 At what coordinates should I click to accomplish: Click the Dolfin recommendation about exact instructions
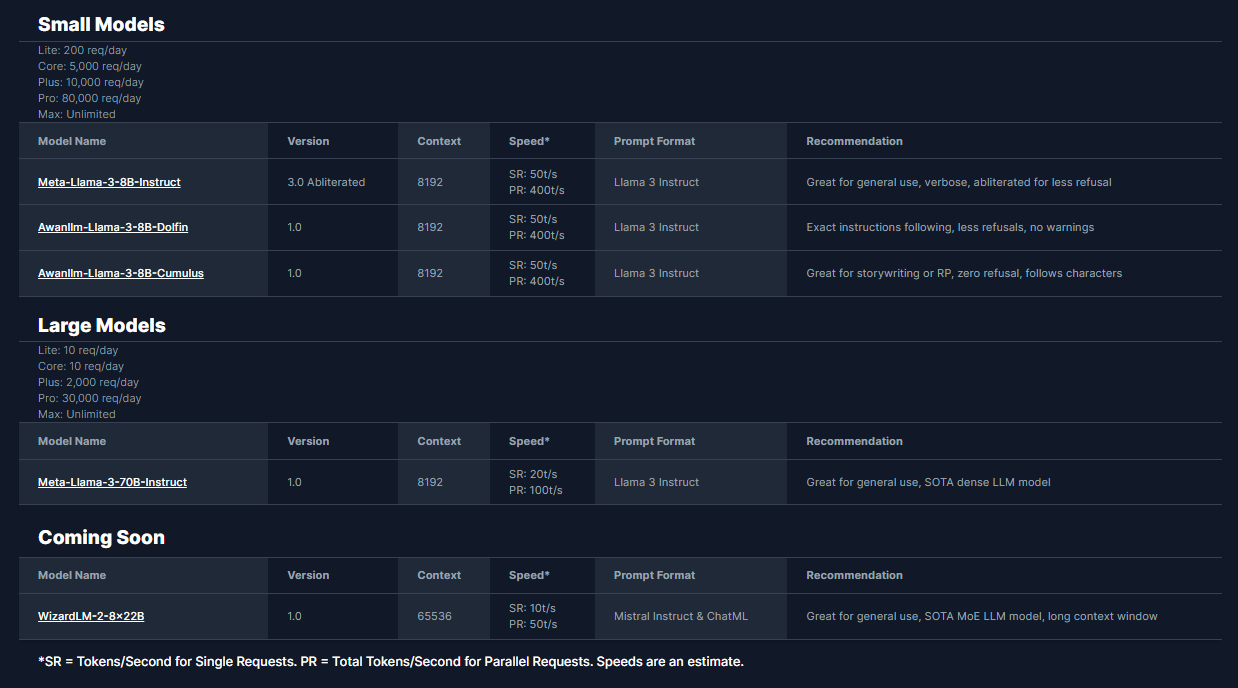(x=950, y=227)
